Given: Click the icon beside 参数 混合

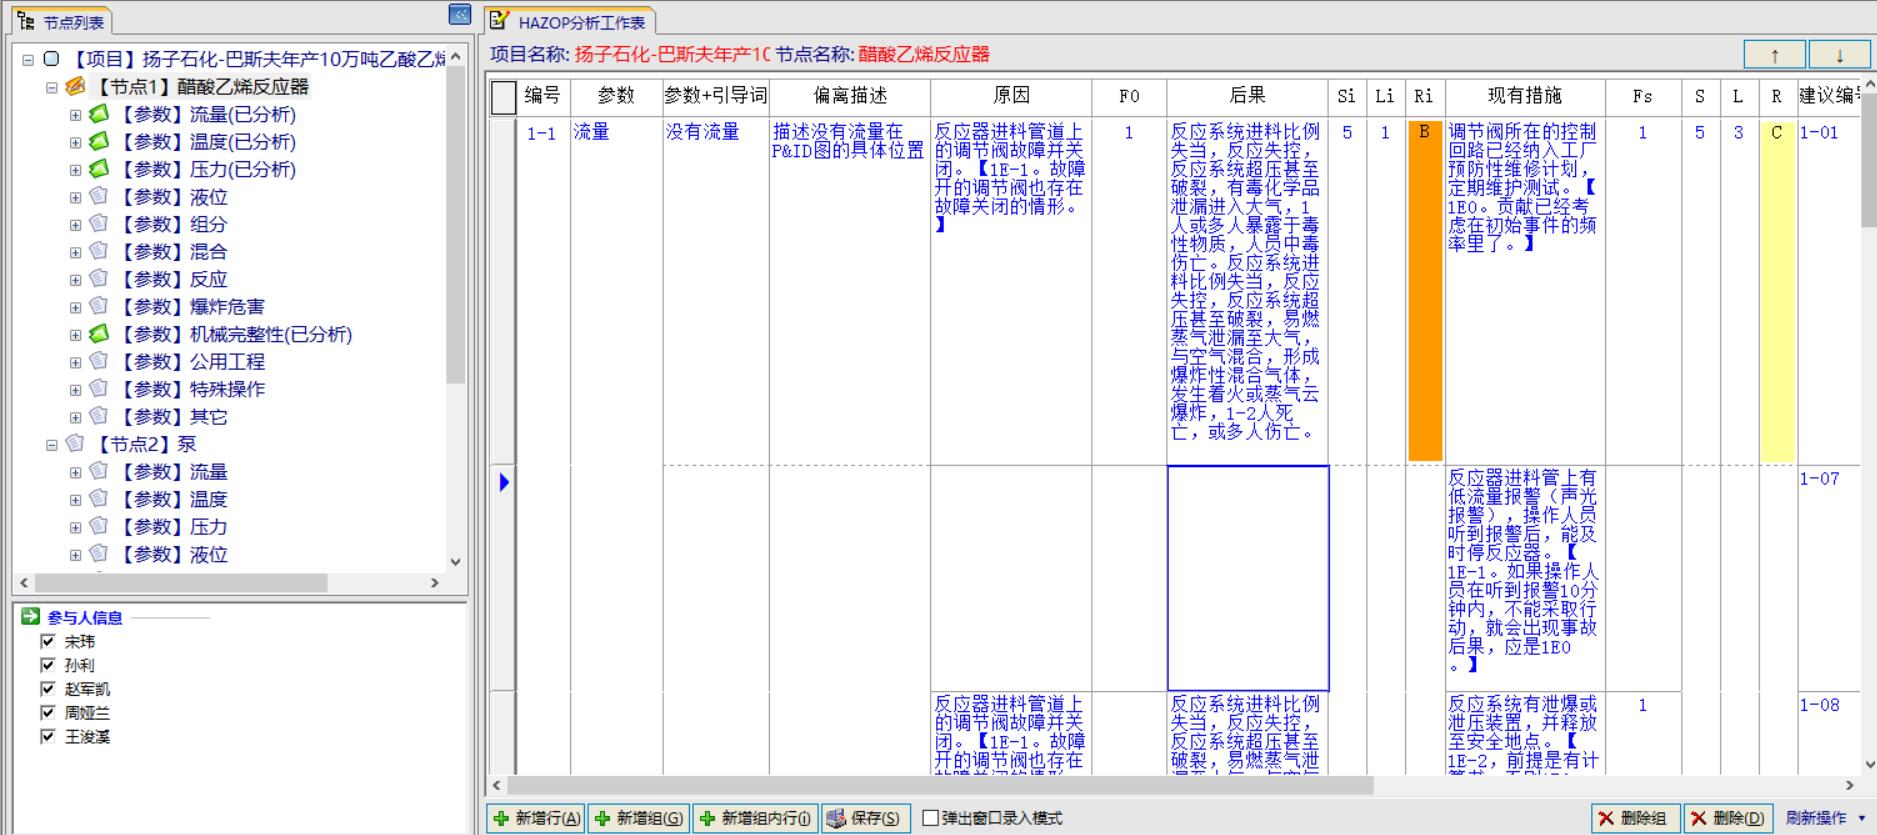Looking at the screenshot, I should click(x=99, y=252).
